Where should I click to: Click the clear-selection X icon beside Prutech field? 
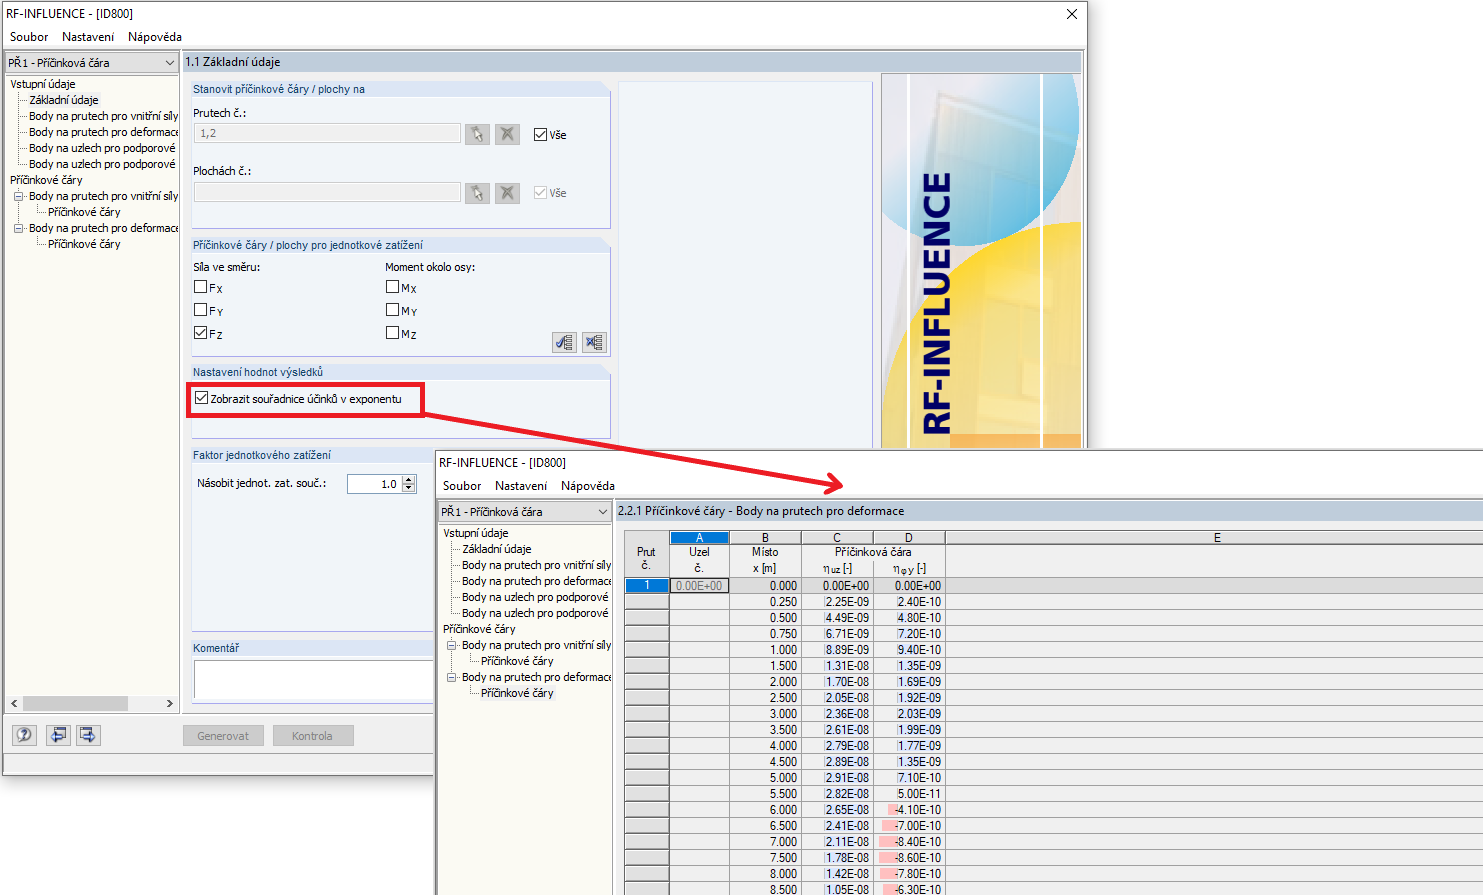[x=508, y=134]
